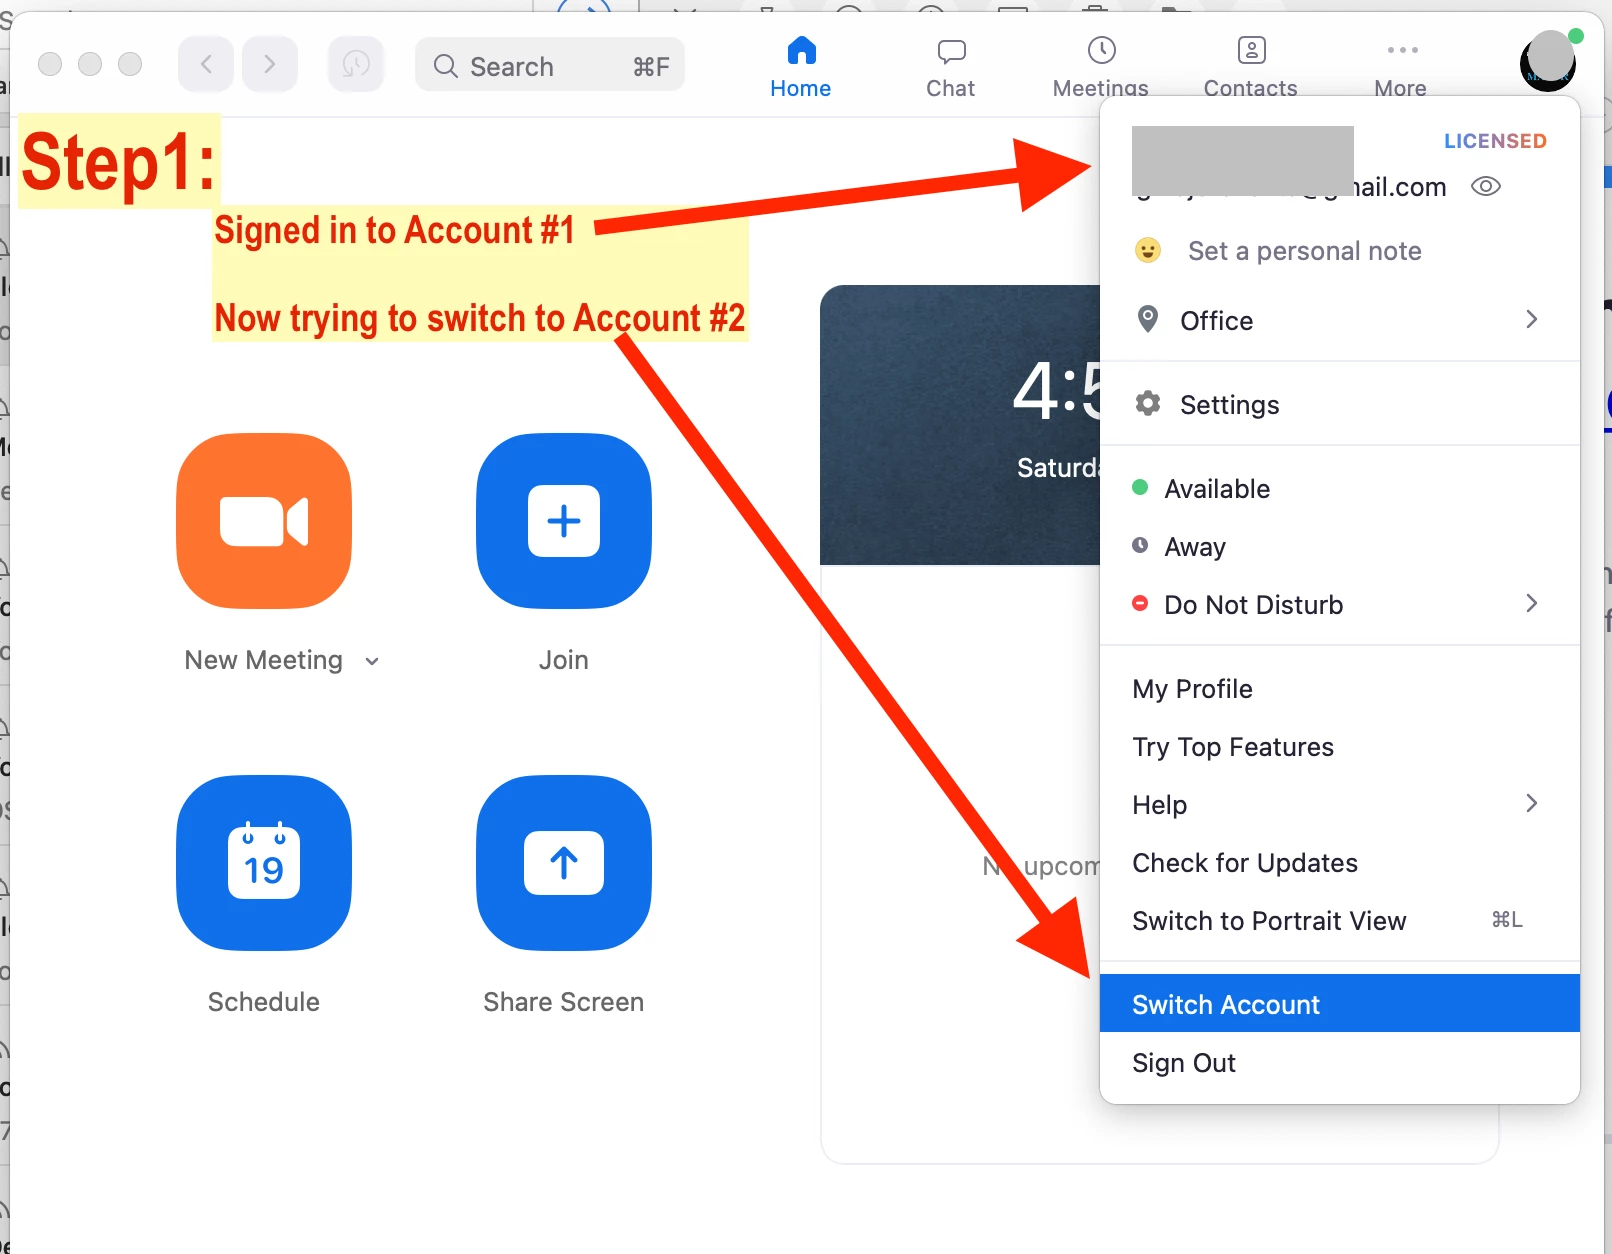Image resolution: width=1612 pixels, height=1254 pixels.
Task: Switch to the Meetings tab
Action: tap(1101, 67)
